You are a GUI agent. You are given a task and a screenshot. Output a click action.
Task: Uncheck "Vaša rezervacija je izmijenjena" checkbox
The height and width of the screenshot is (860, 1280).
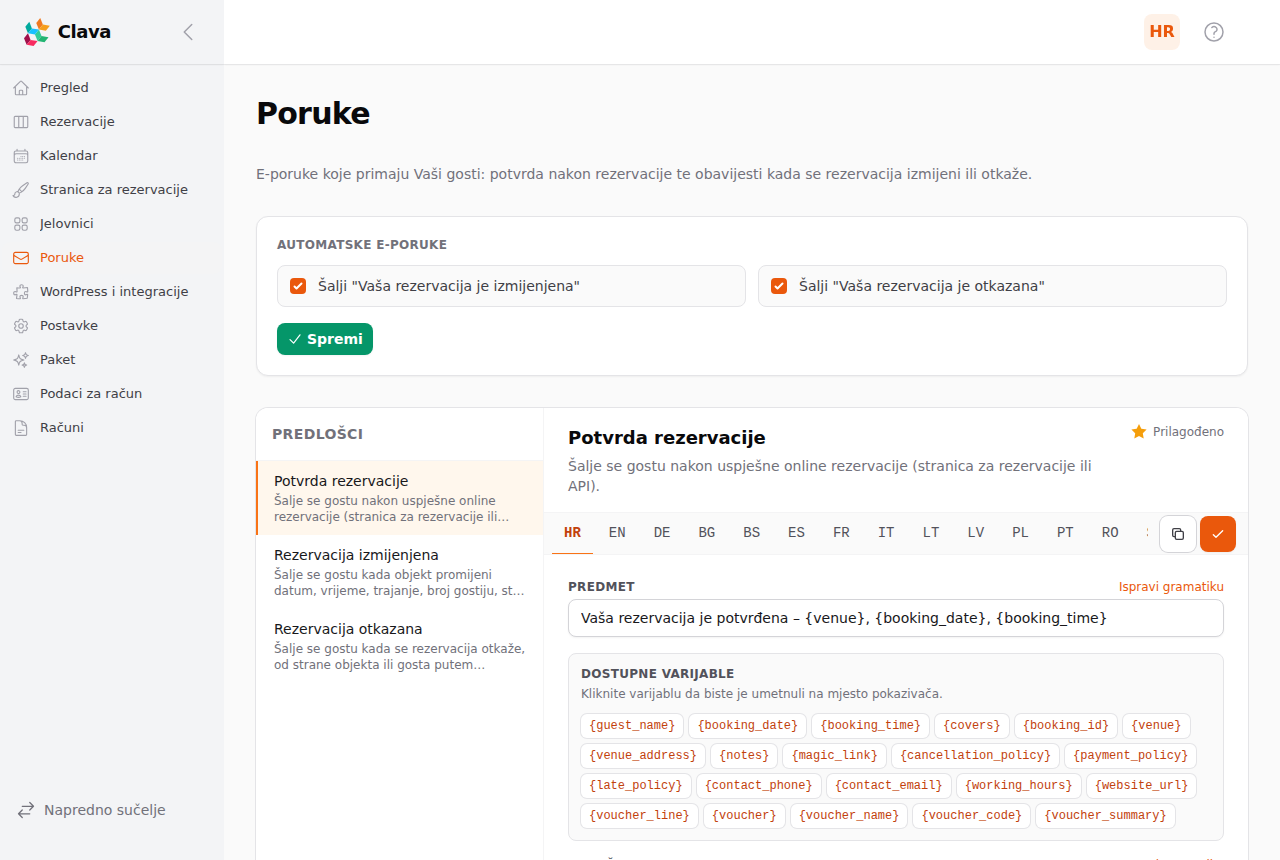click(298, 286)
